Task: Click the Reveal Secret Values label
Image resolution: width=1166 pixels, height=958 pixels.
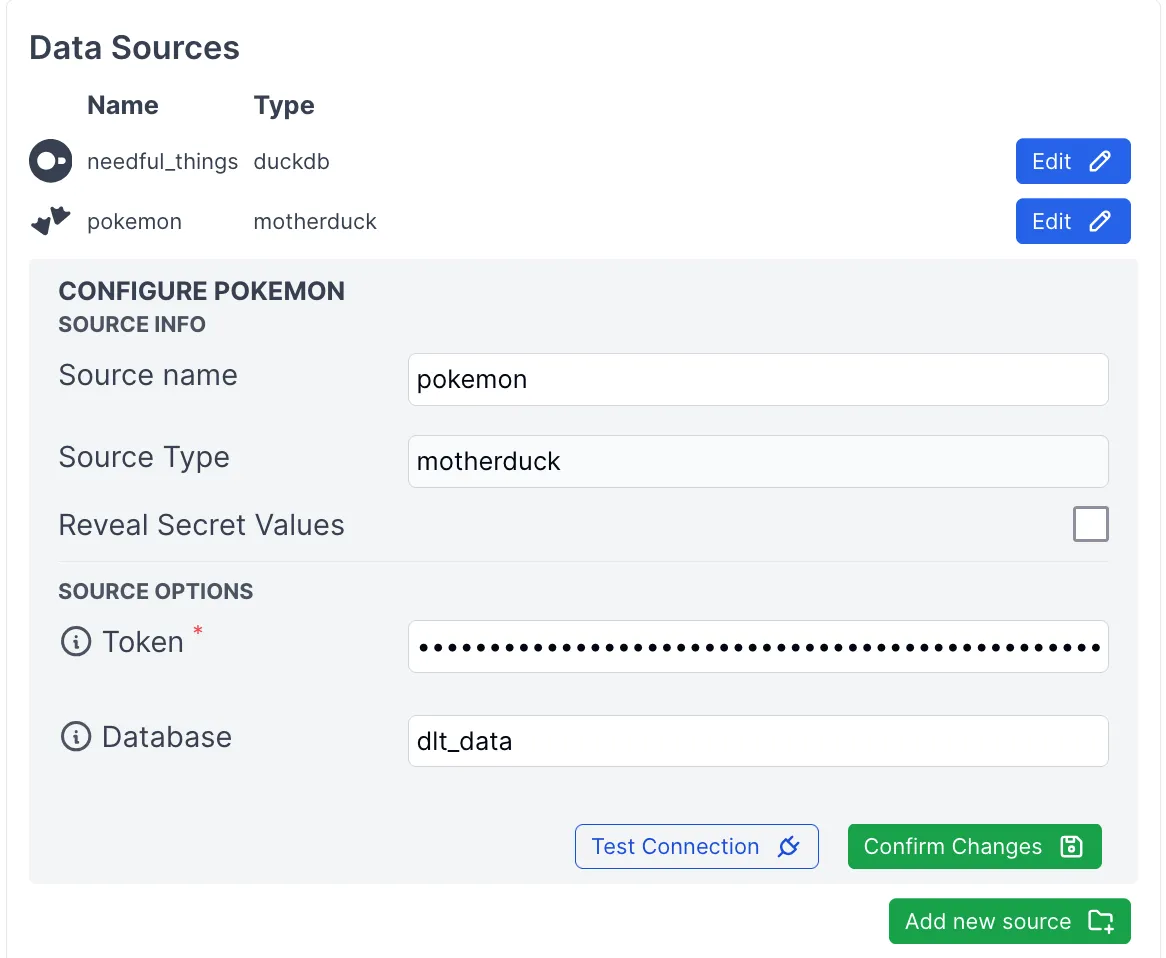Action: pyautogui.click(x=202, y=524)
